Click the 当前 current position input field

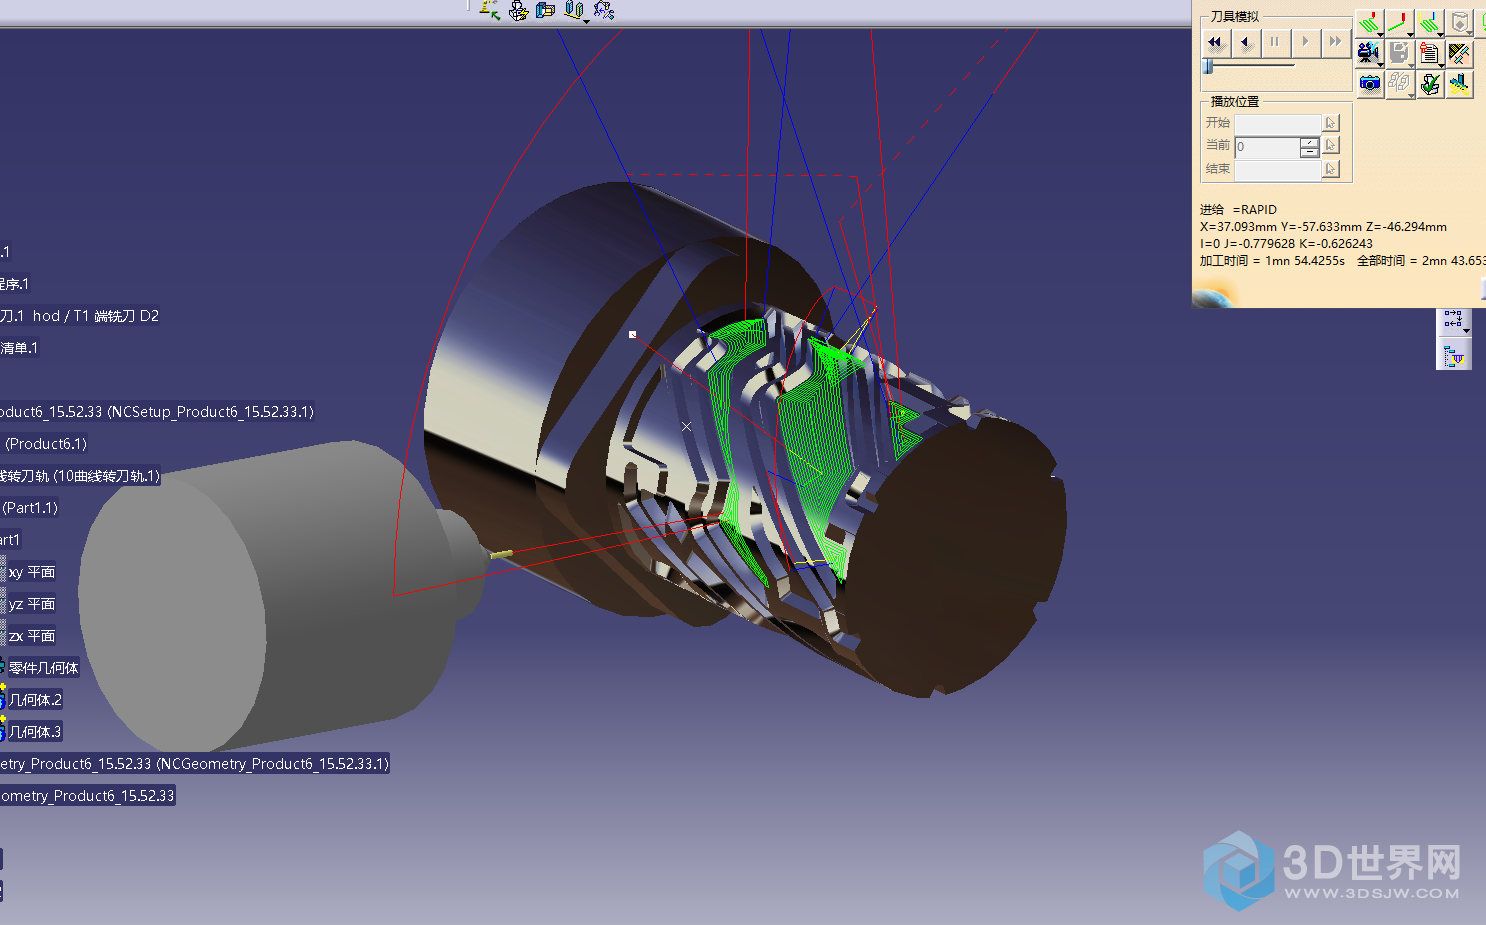(1267, 147)
